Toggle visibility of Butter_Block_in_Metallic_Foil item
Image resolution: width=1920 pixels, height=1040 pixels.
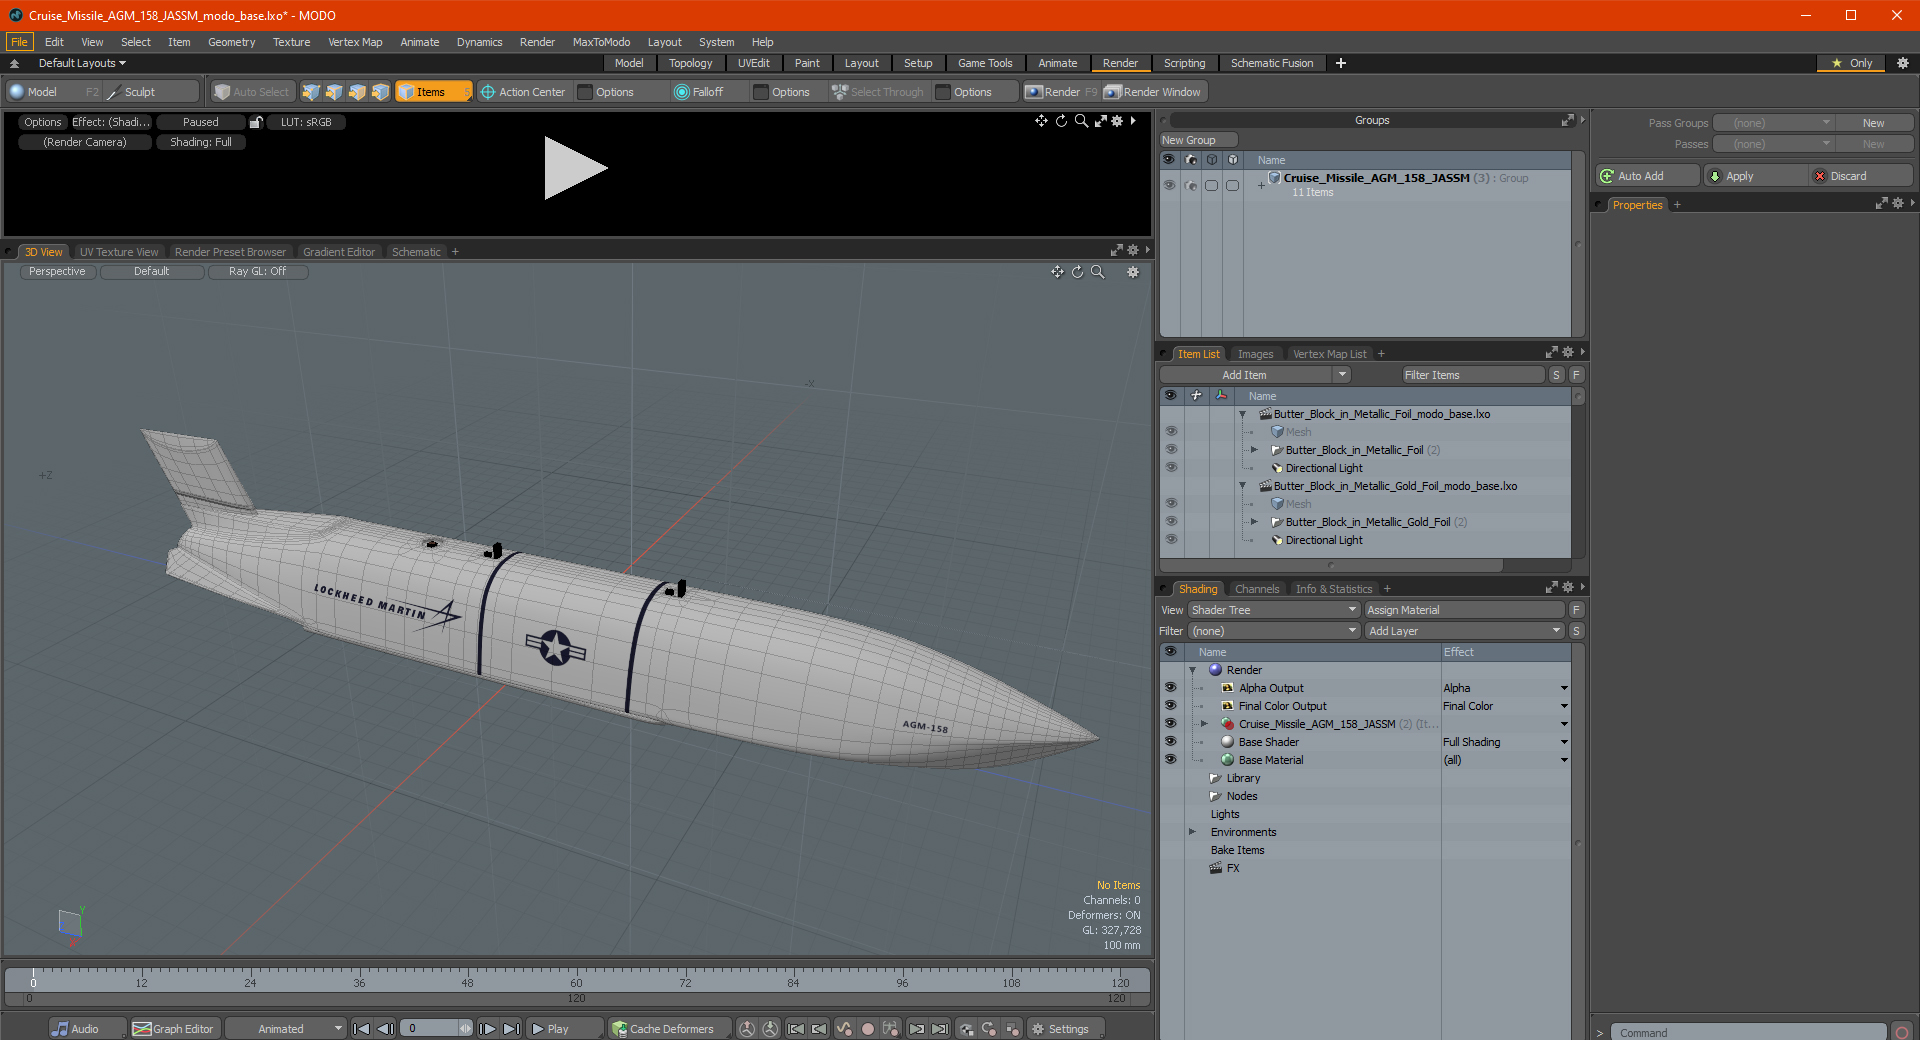[1171, 450]
